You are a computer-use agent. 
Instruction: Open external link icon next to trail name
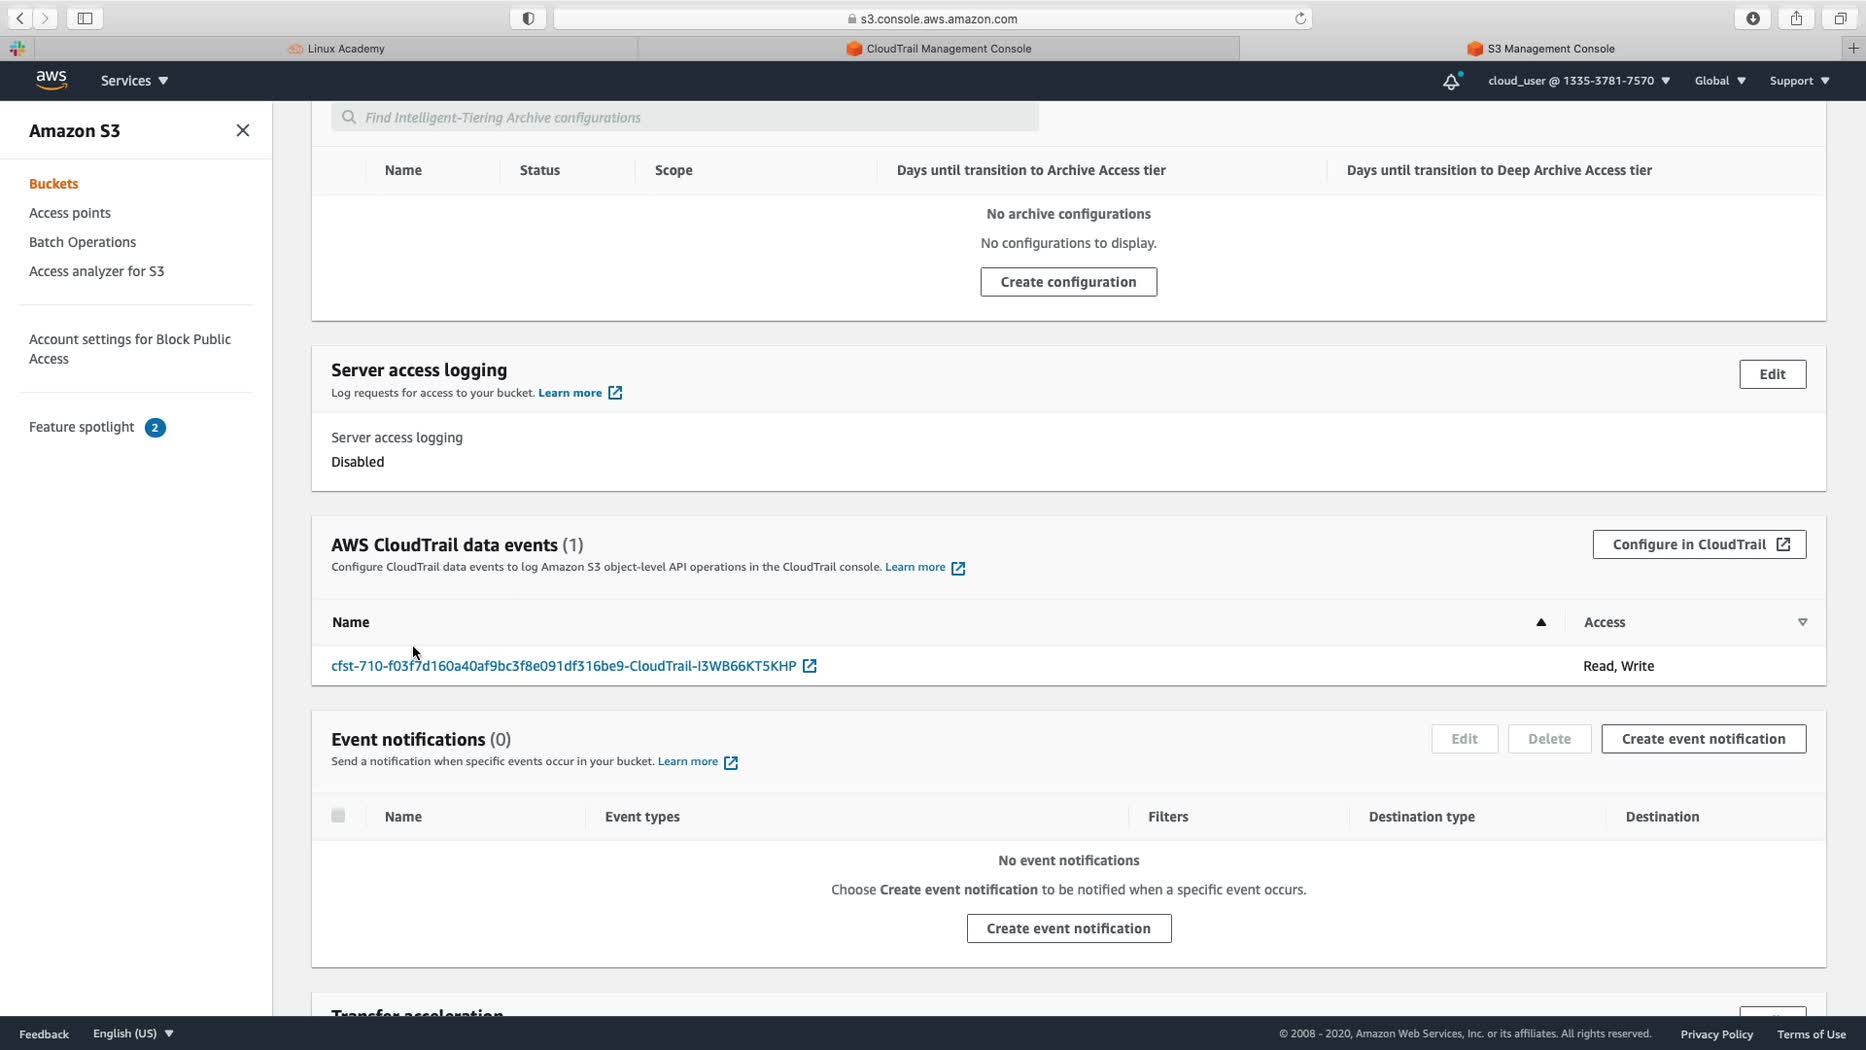[x=810, y=666]
